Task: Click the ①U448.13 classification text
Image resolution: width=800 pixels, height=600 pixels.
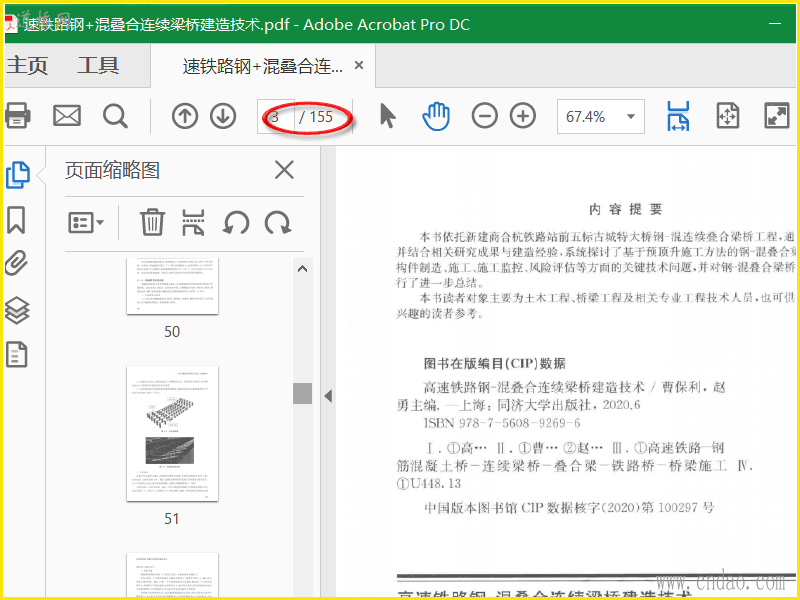Action: [429, 483]
